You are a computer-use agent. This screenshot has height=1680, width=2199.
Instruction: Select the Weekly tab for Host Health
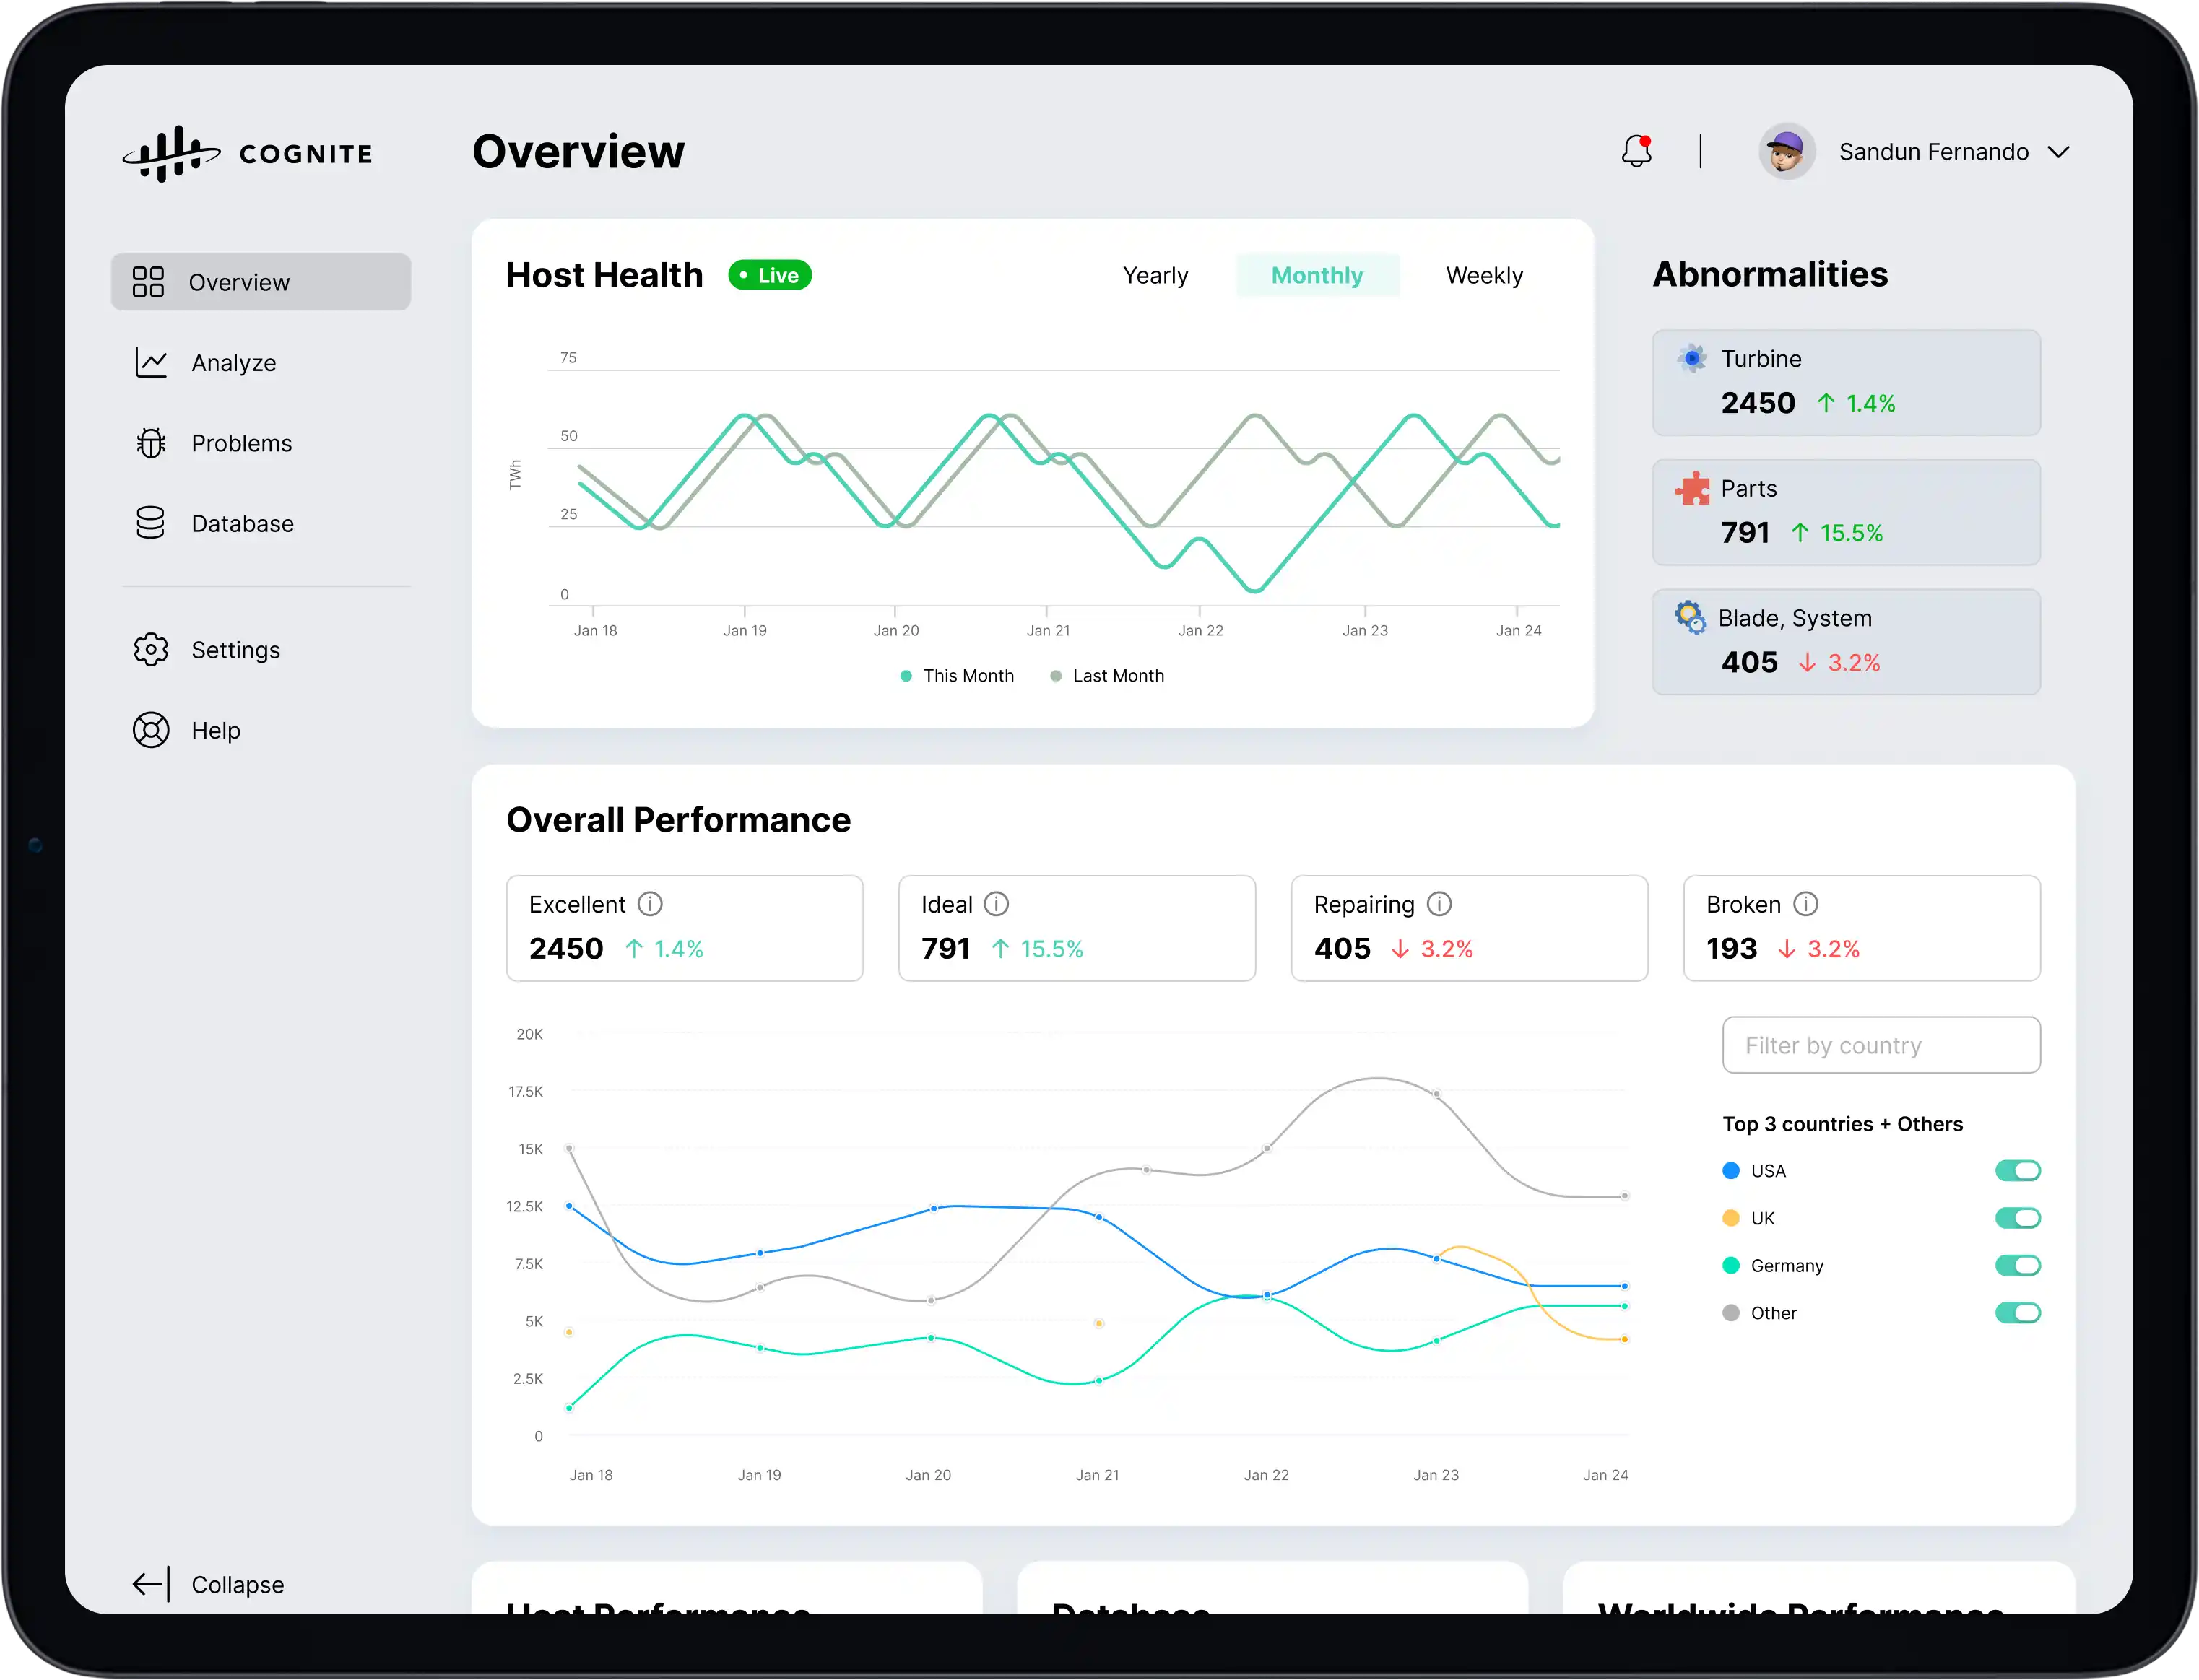click(x=1485, y=275)
